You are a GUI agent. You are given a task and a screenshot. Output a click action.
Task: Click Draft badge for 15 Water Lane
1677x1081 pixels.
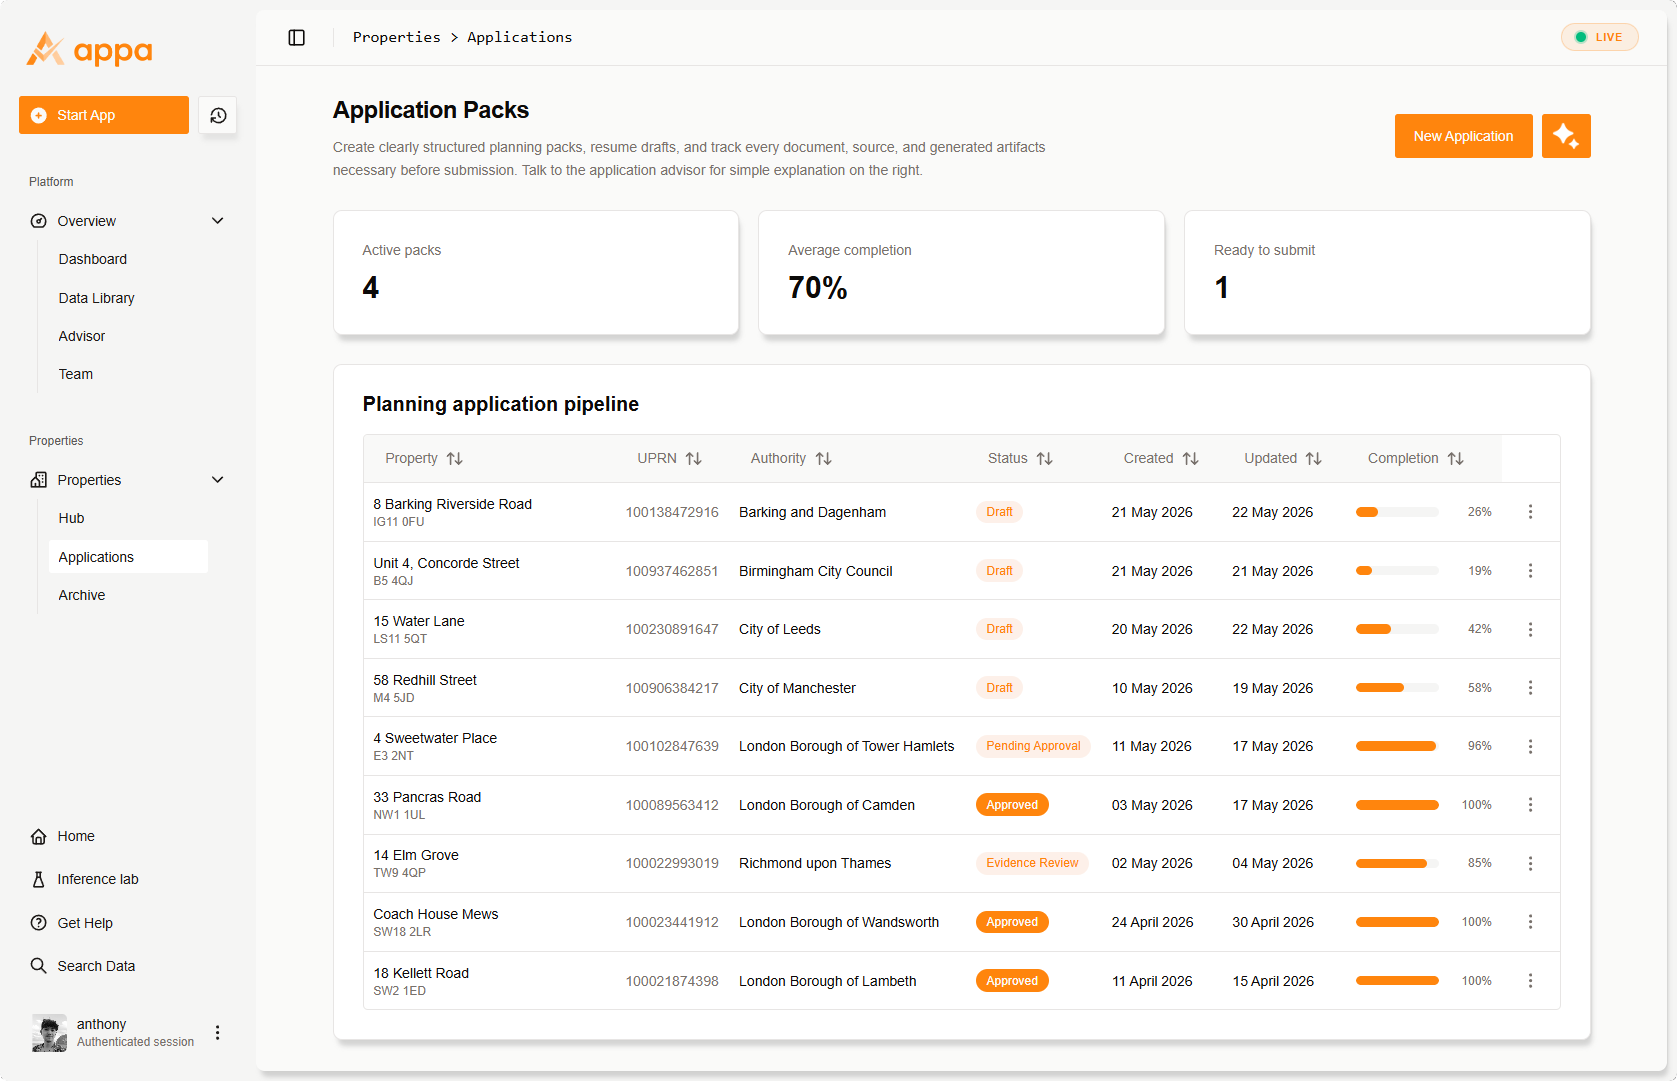(x=999, y=629)
